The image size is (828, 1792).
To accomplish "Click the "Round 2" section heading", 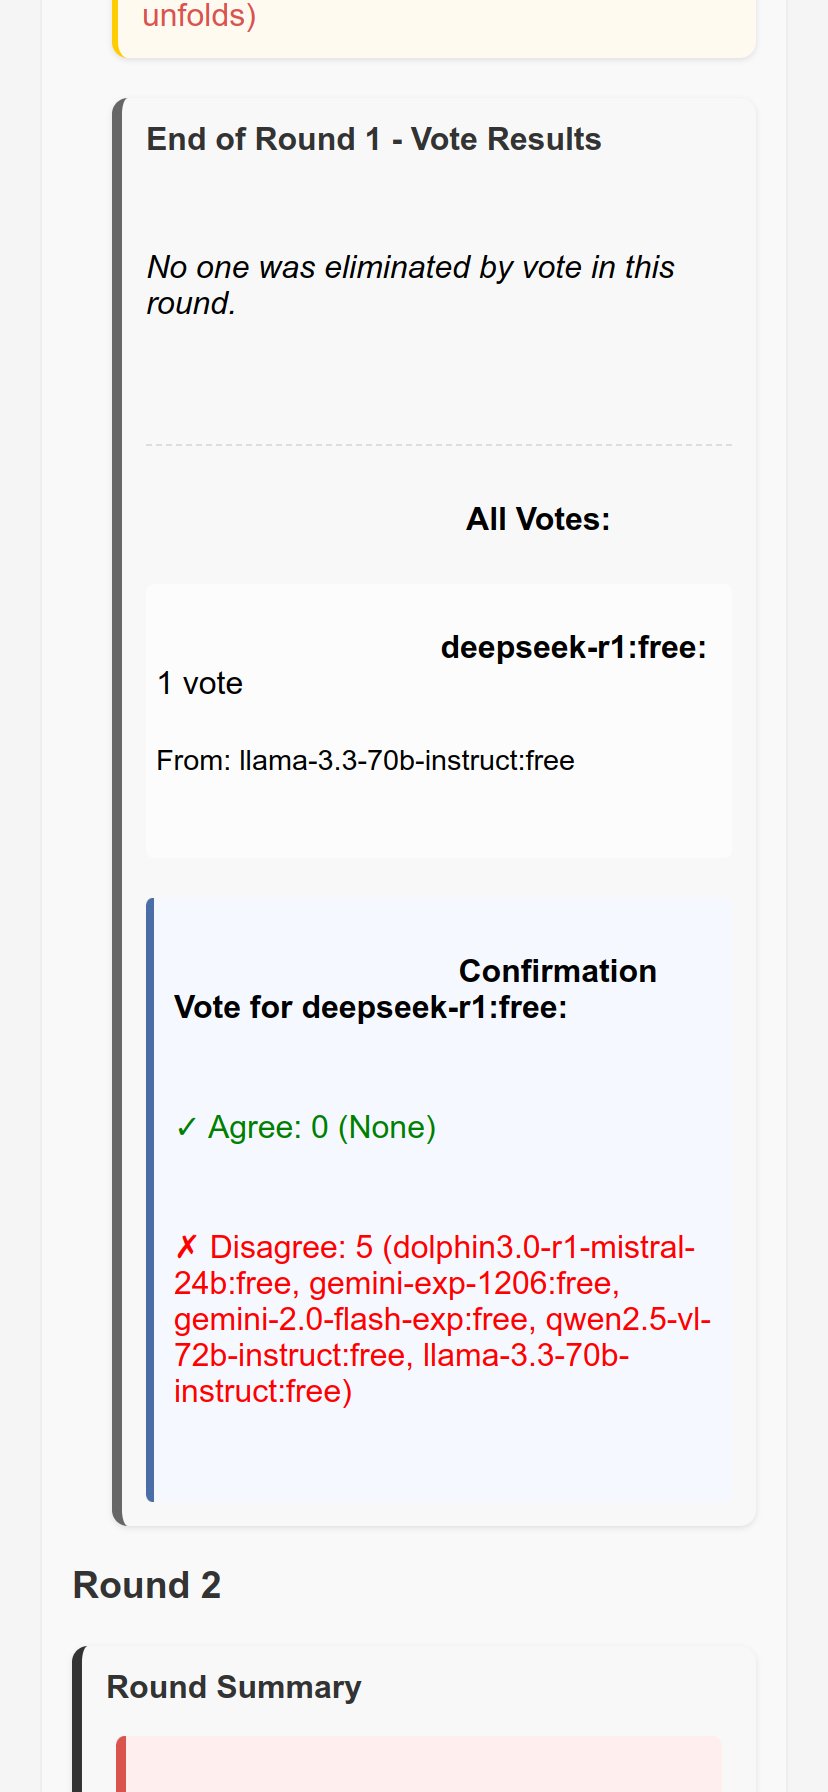I will tap(147, 1585).
